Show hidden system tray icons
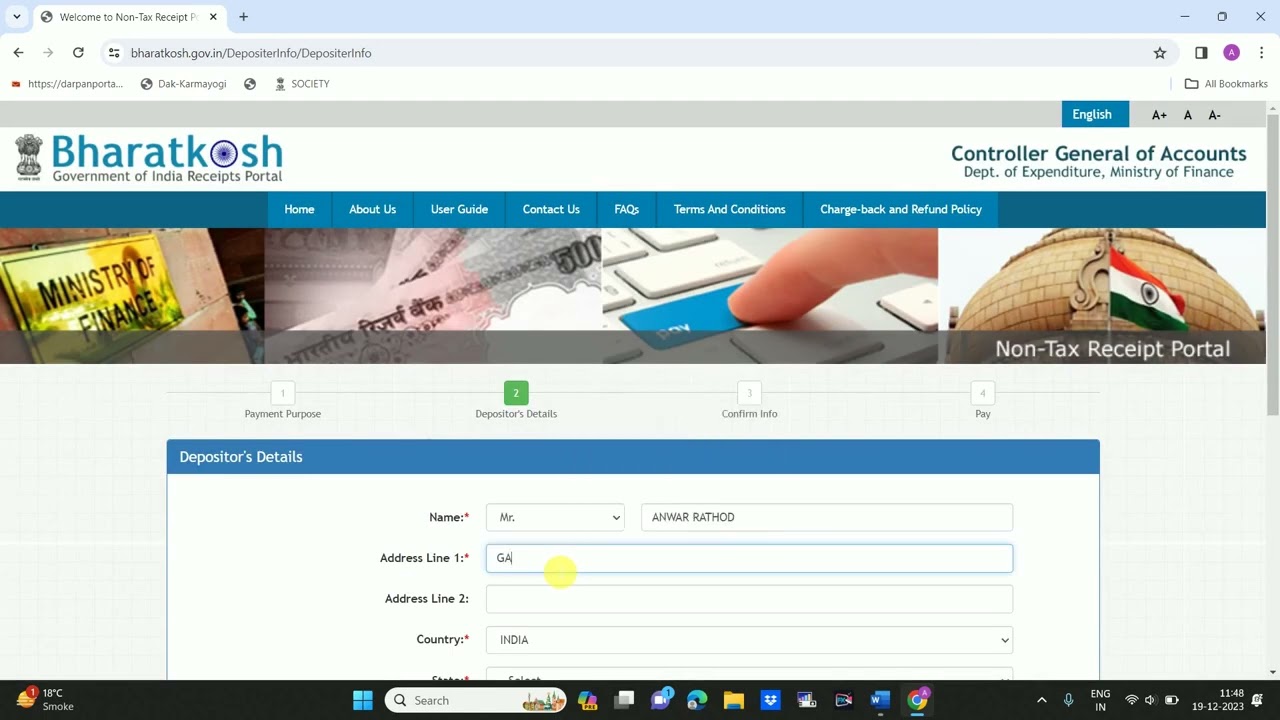 coord(1041,700)
